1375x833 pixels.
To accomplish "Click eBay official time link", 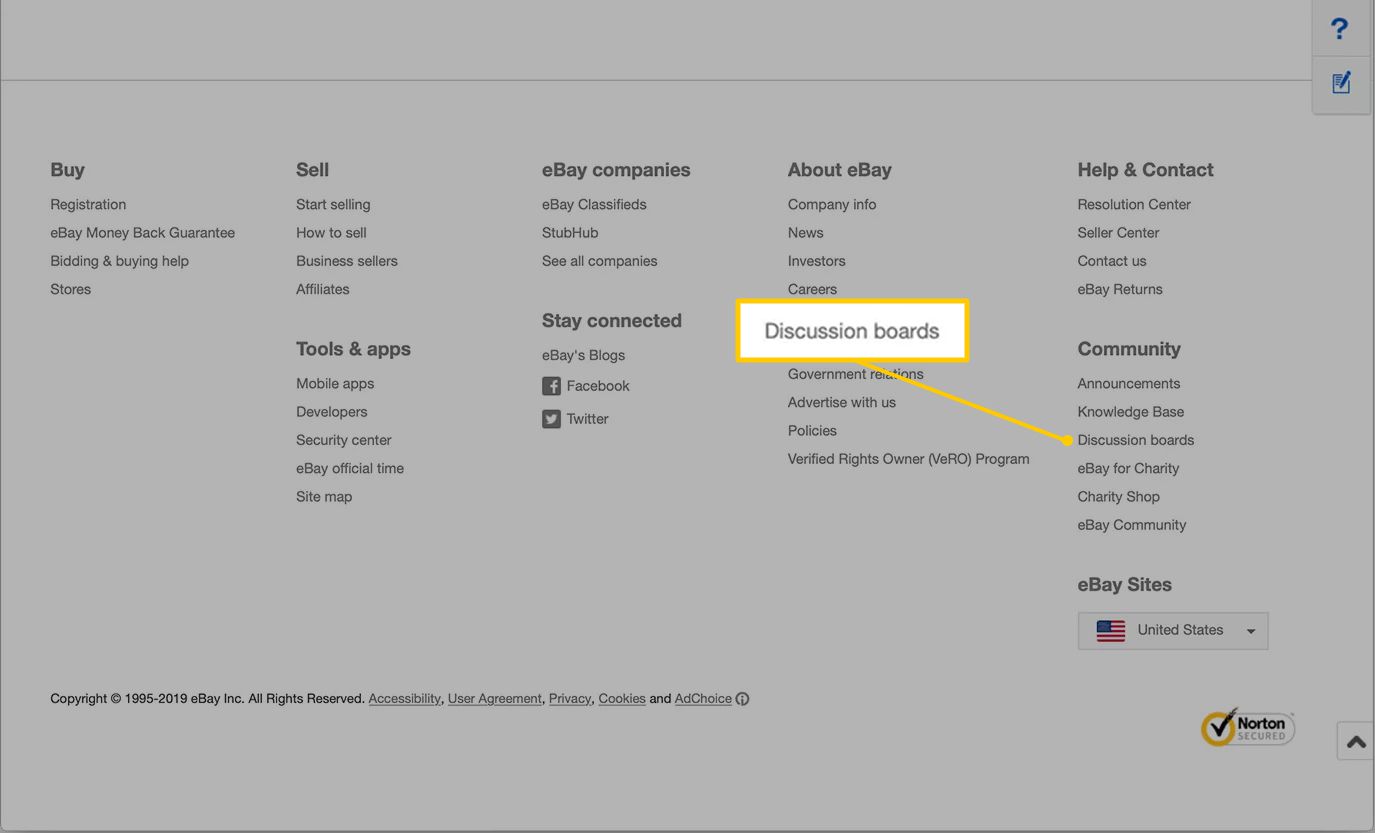I will tap(350, 468).
